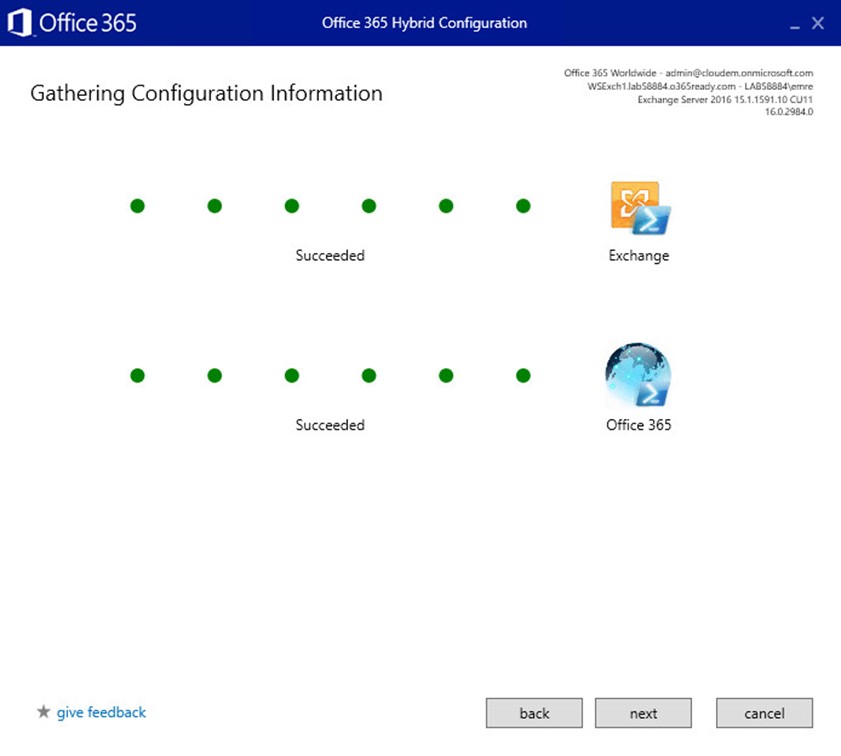Click the "Office 365 Hybrid Configuration" window title
The height and width of the screenshot is (756, 841).
coord(424,23)
